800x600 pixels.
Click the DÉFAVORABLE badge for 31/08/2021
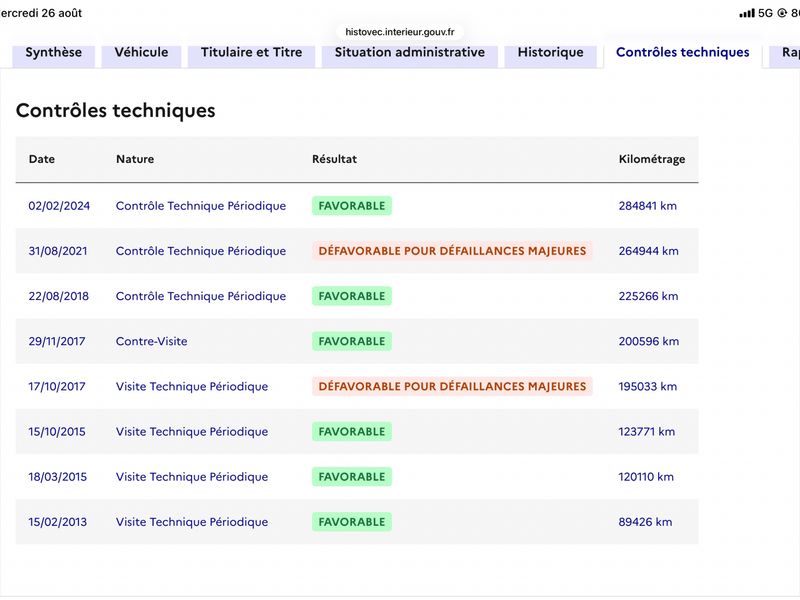[452, 251]
